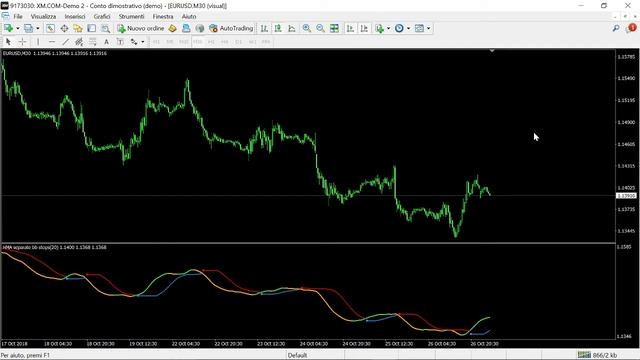Click the Per aiuto, premi F1 status text
Image resolution: width=640 pixels, height=360 pixels.
coord(25,355)
